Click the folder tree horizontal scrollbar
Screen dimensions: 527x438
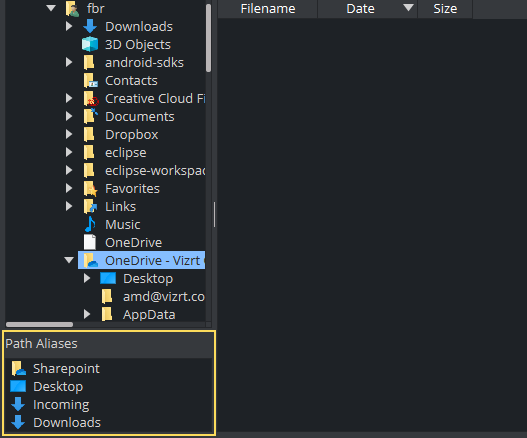coord(40,324)
